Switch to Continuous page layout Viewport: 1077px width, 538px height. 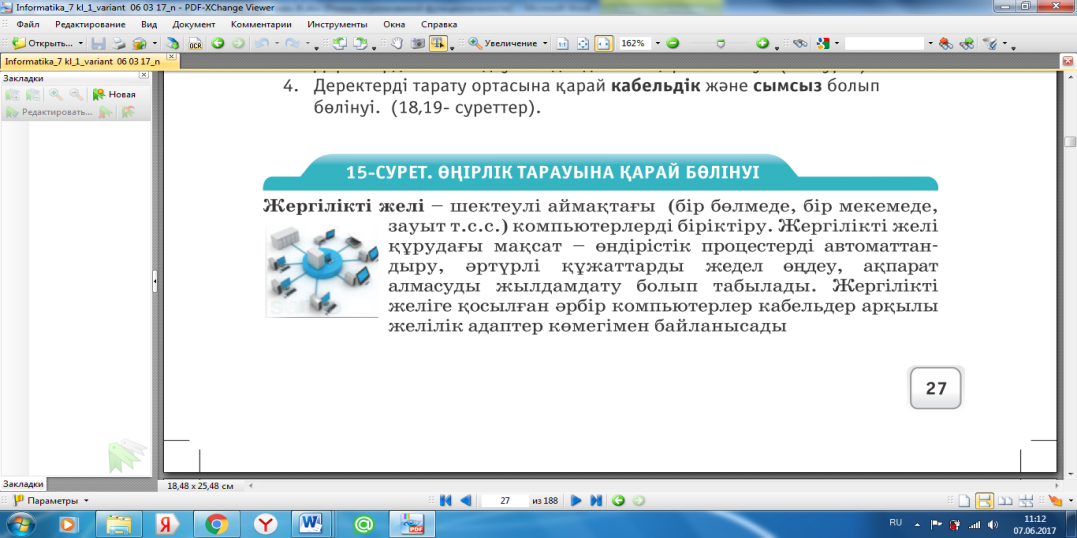(985, 501)
